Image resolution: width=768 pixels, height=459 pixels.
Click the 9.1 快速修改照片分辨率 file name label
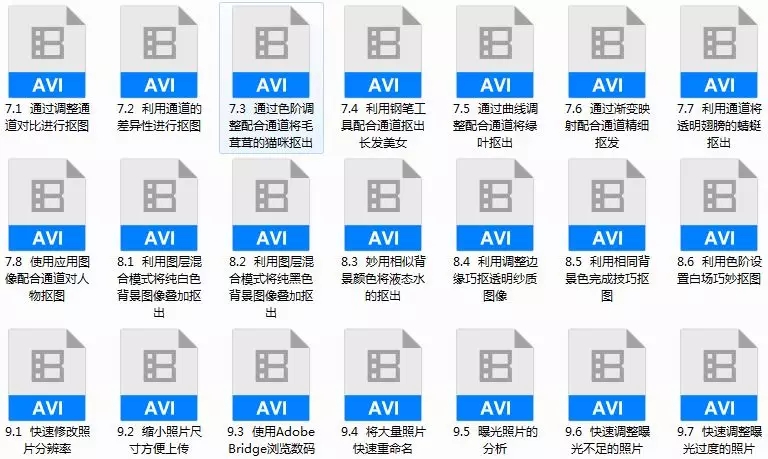tap(48, 440)
